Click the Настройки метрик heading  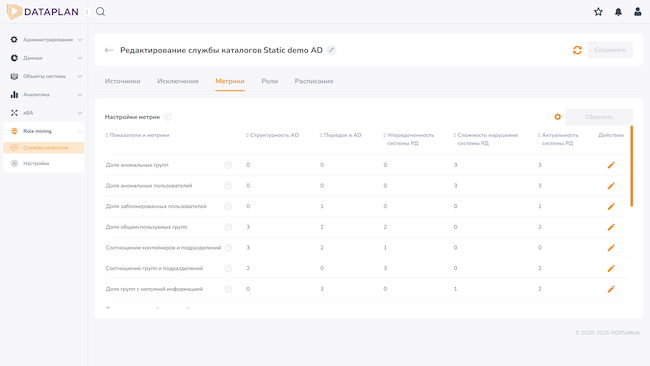(x=132, y=117)
